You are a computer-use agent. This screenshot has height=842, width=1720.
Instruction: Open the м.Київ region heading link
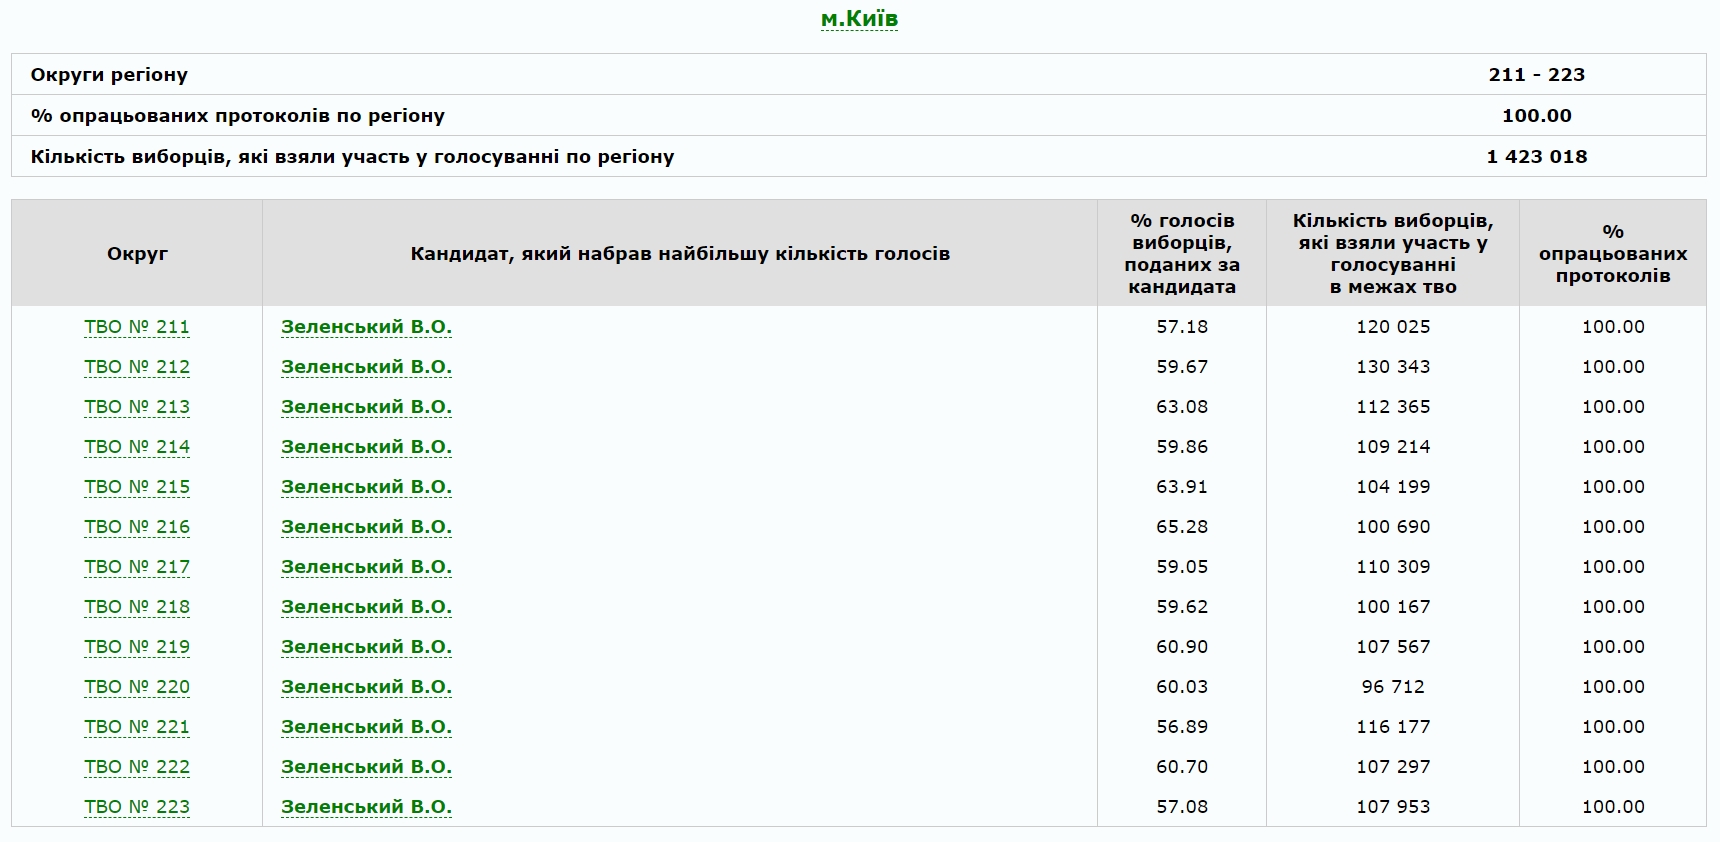(x=859, y=19)
